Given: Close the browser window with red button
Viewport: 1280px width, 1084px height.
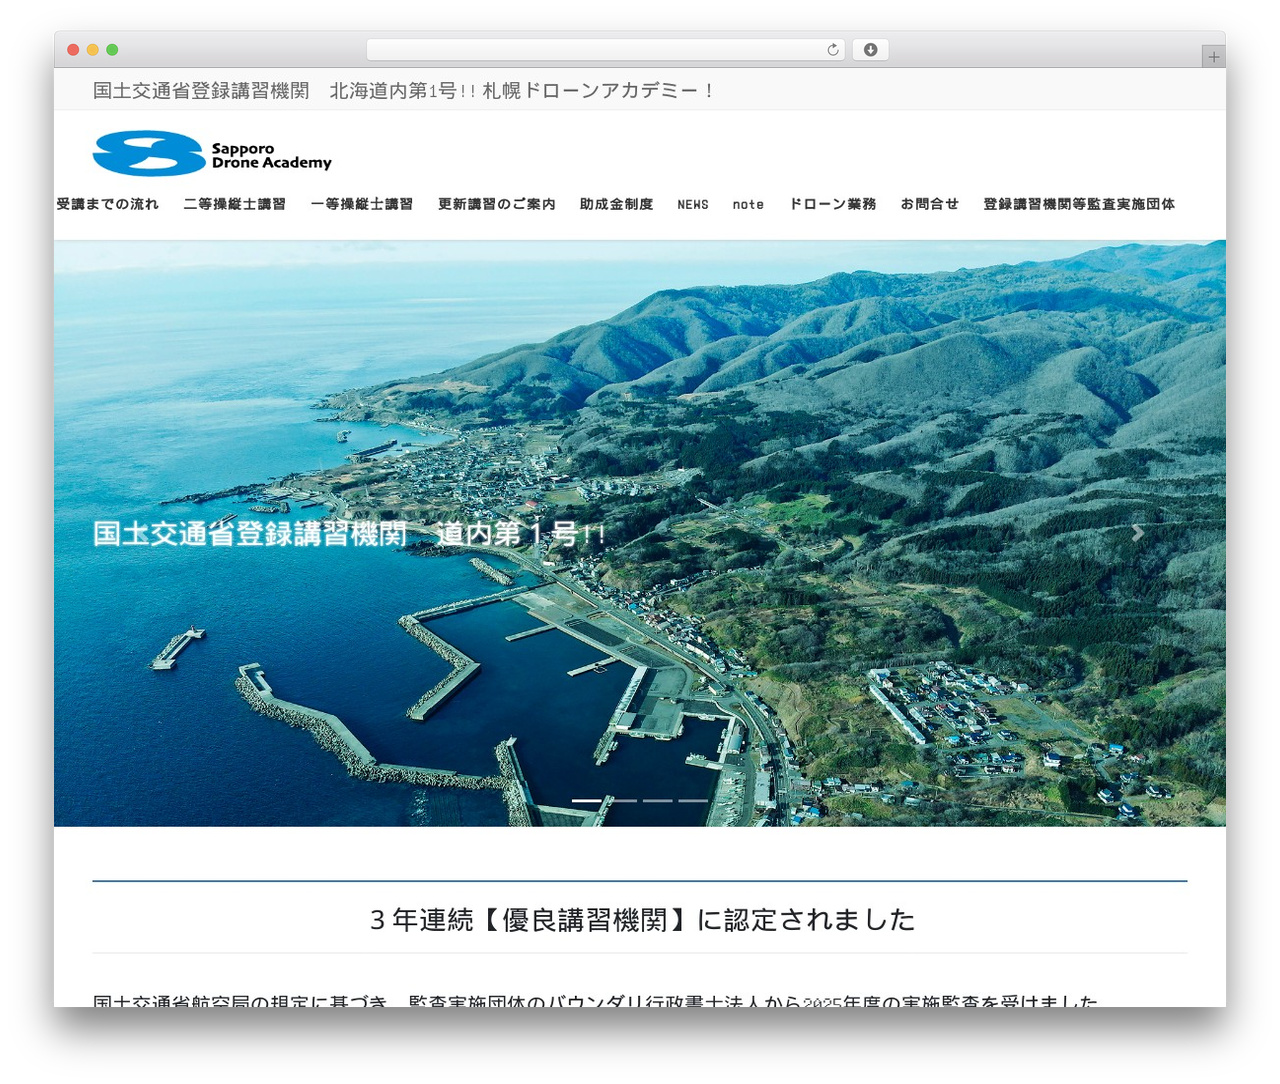Looking at the screenshot, I should click(x=73, y=50).
